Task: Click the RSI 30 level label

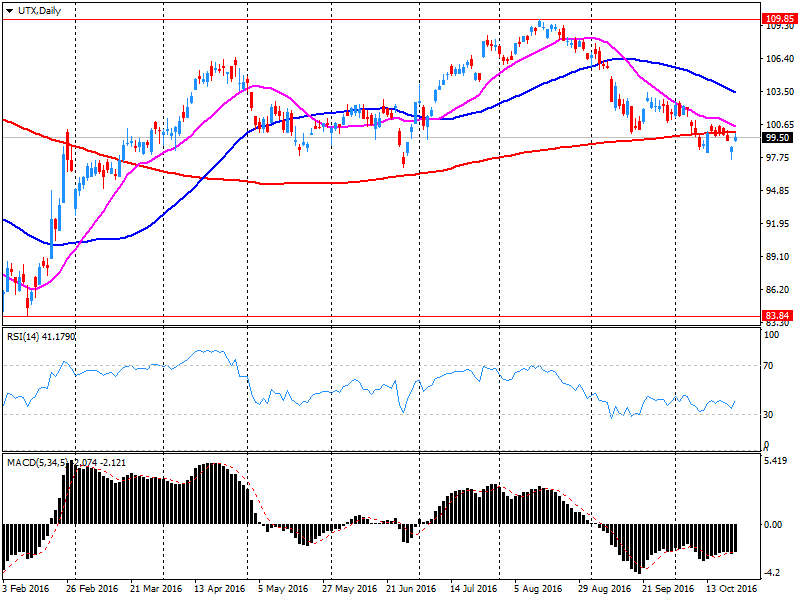Action: tap(768, 415)
